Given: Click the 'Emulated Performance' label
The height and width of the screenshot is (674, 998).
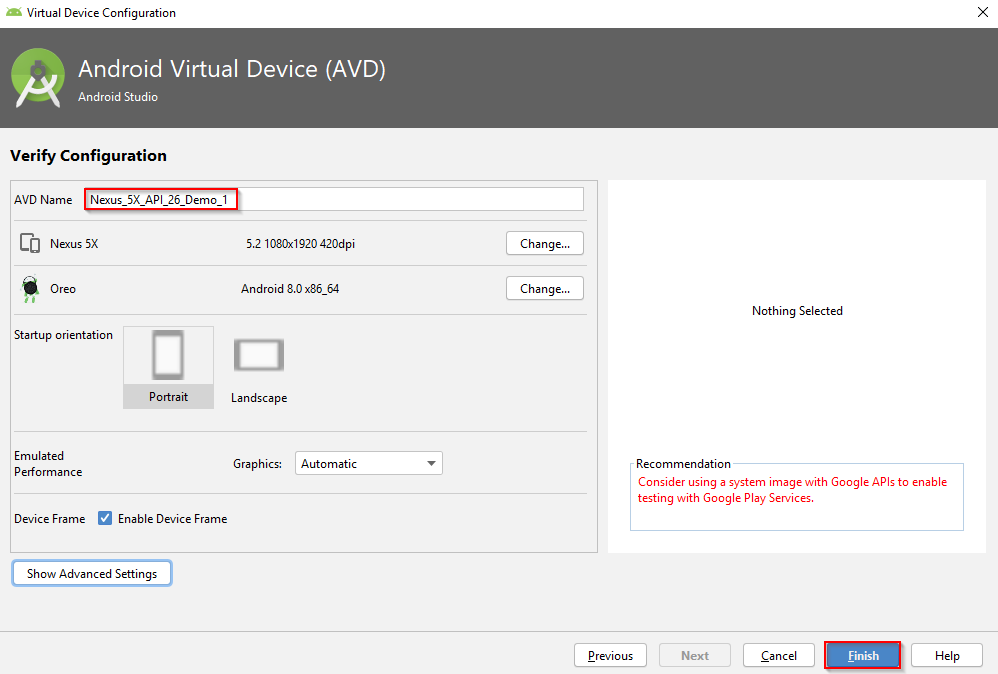Looking at the screenshot, I should pos(48,464).
